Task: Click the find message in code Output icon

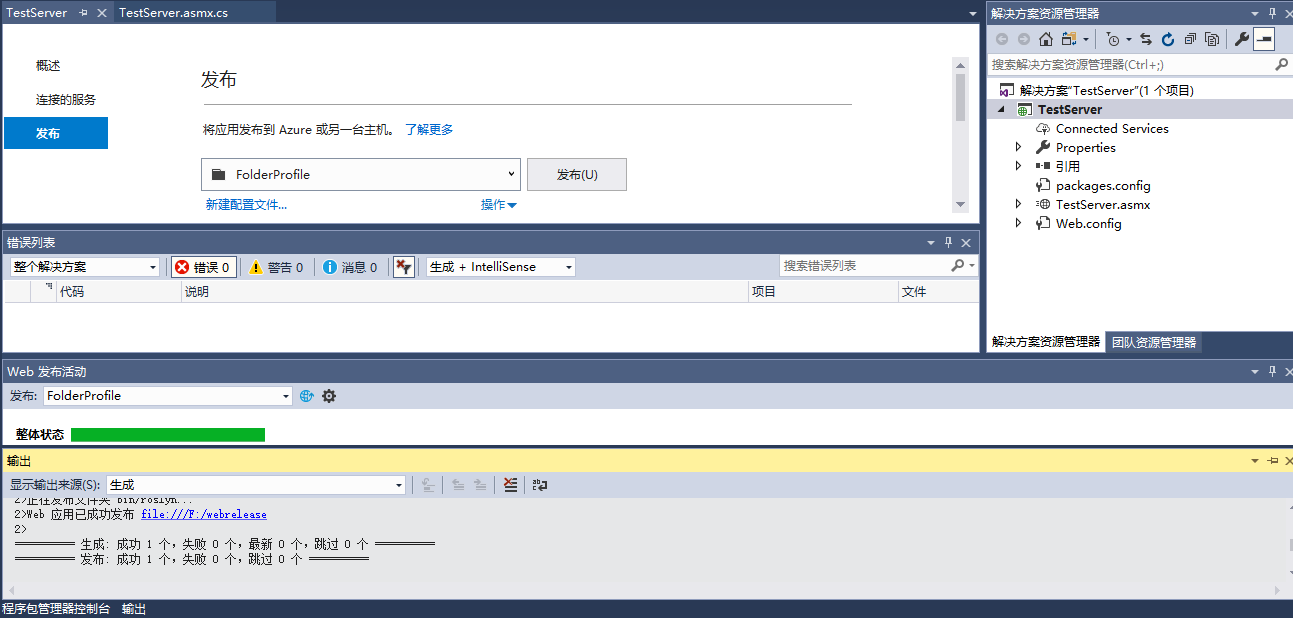Action: tap(427, 485)
